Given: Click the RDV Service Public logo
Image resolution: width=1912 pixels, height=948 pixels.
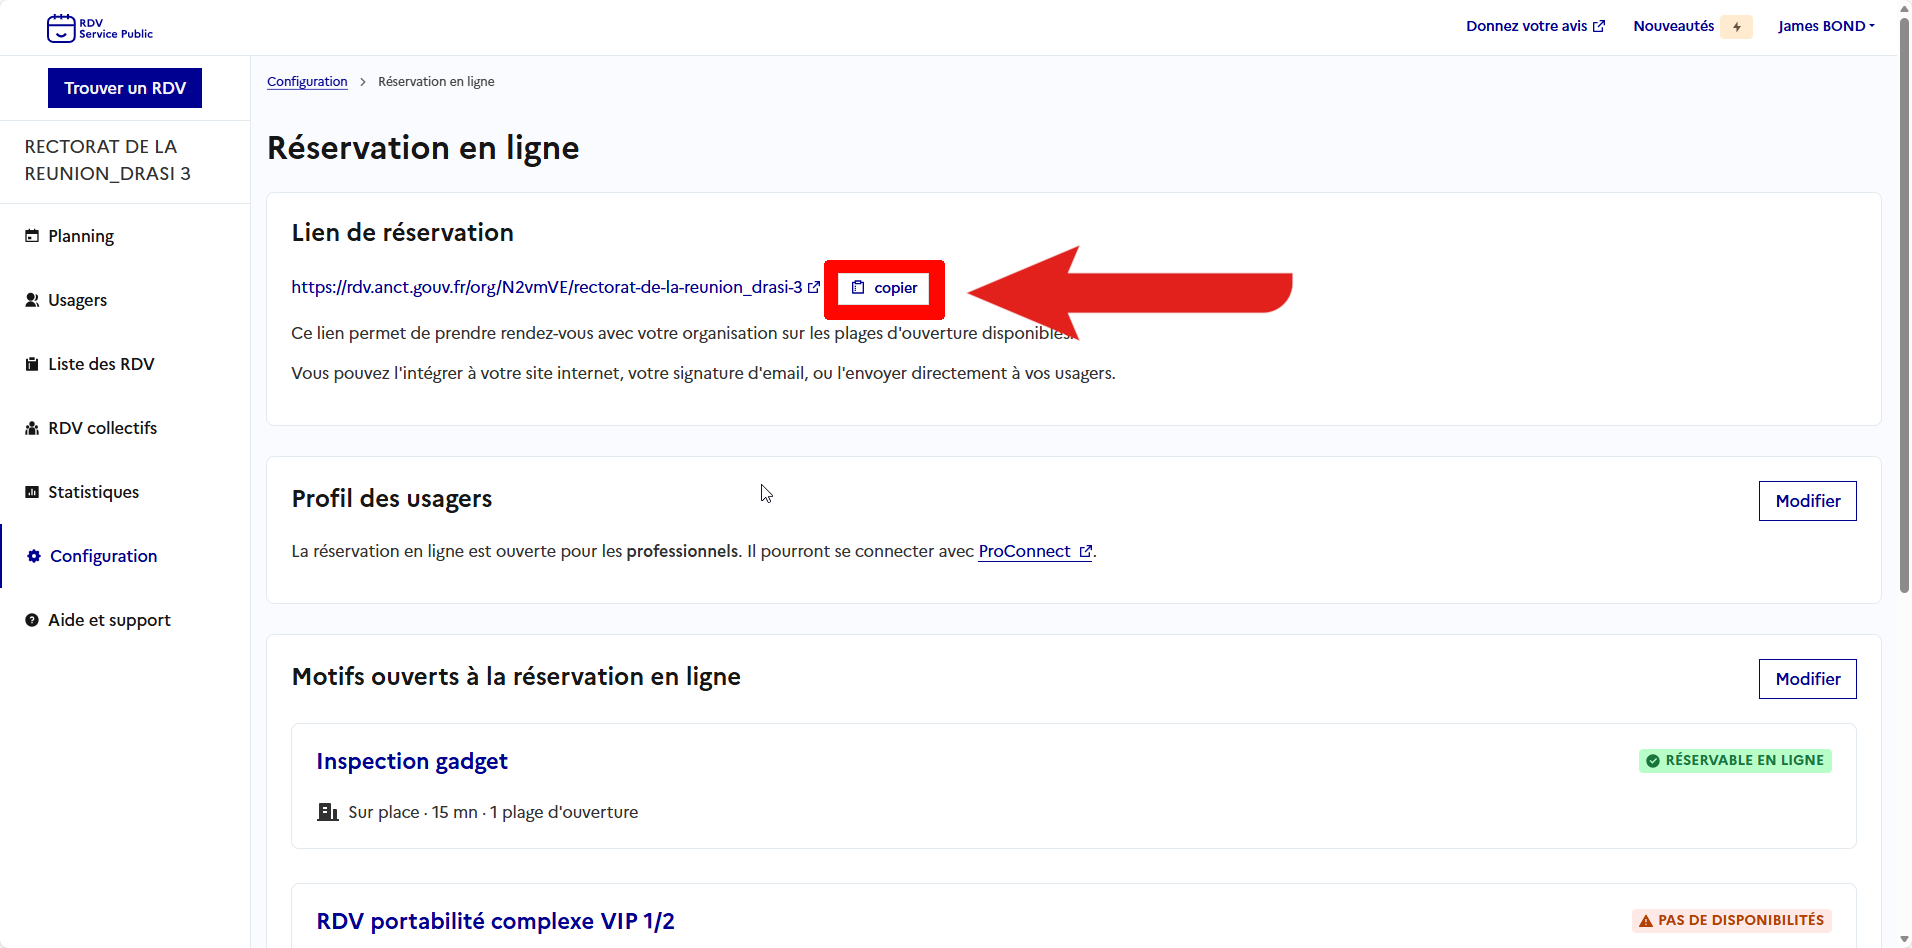Looking at the screenshot, I should point(100,28).
